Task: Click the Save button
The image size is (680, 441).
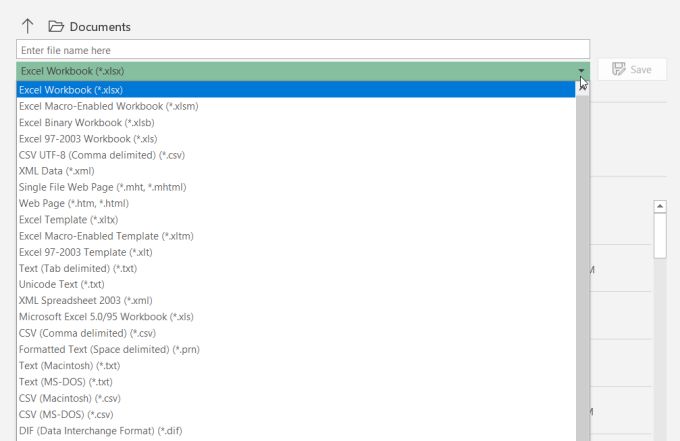Action: pos(632,69)
